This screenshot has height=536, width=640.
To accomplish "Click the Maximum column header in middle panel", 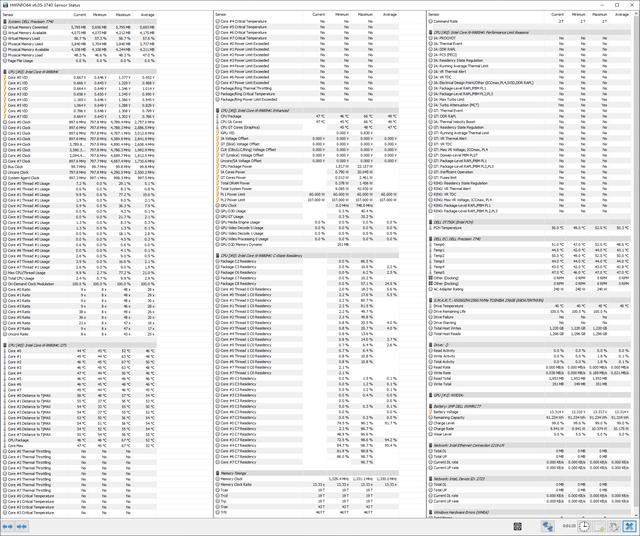I will [365, 15].
